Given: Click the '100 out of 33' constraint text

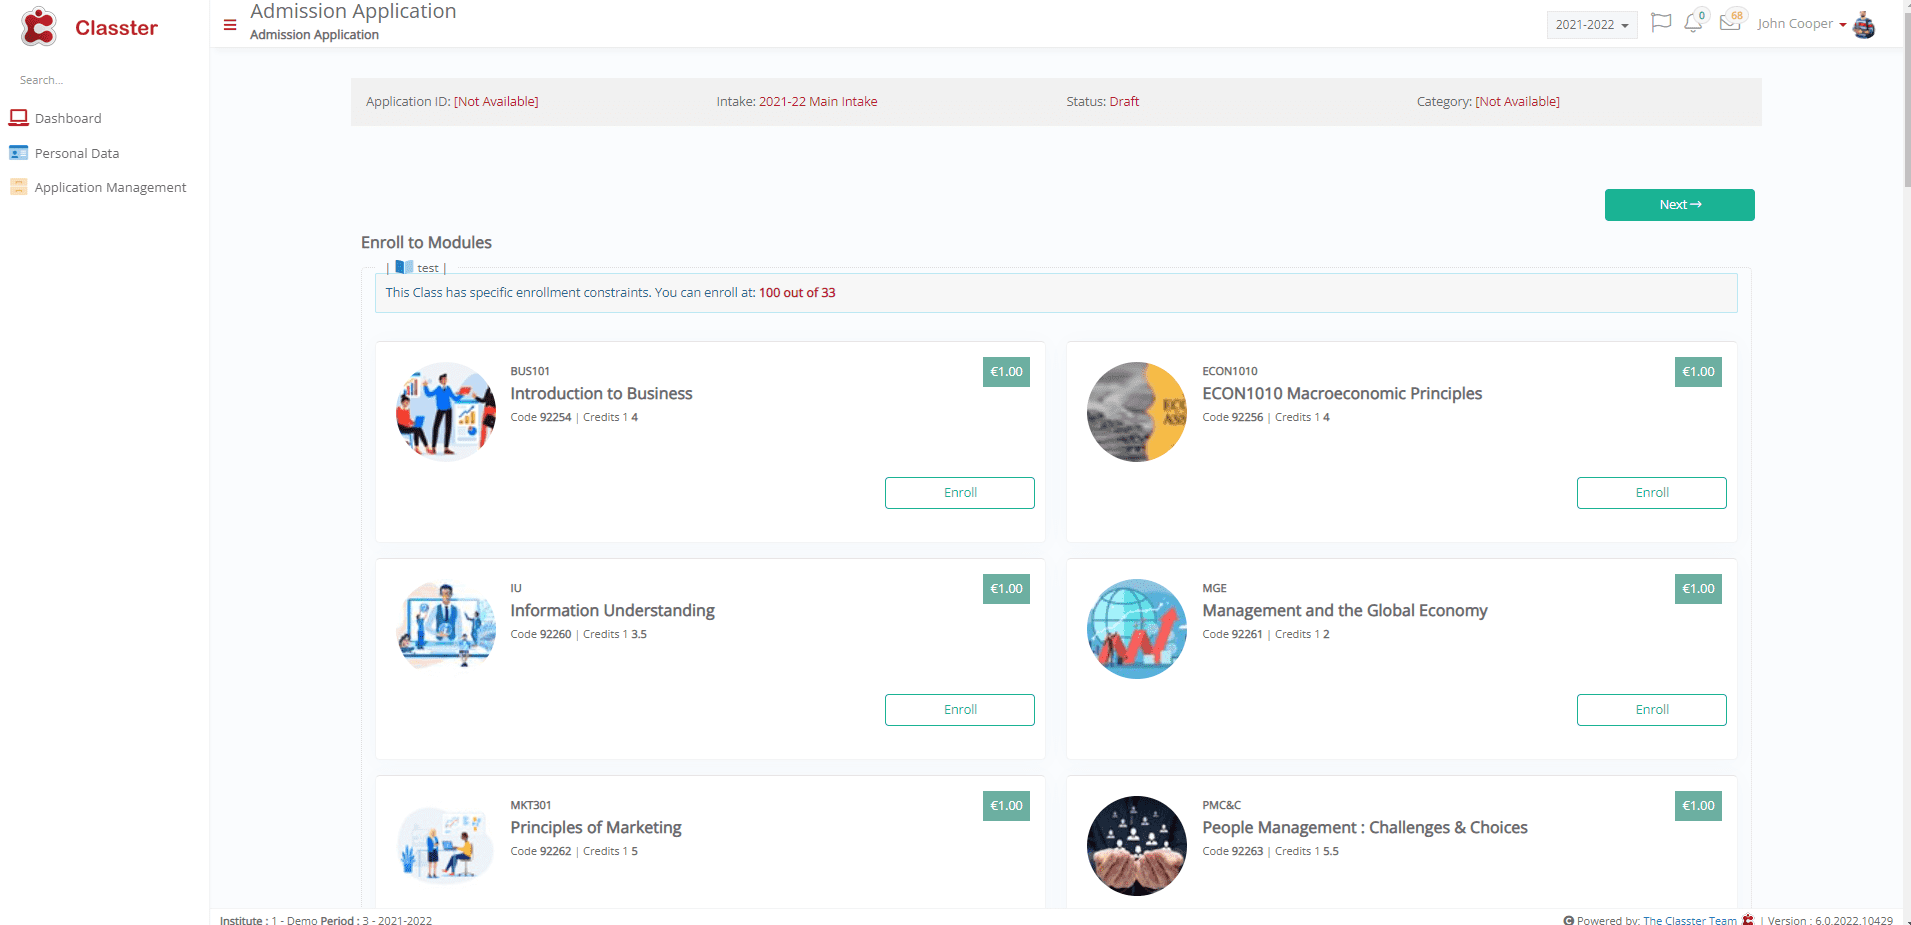Looking at the screenshot, I should [797, 293].
